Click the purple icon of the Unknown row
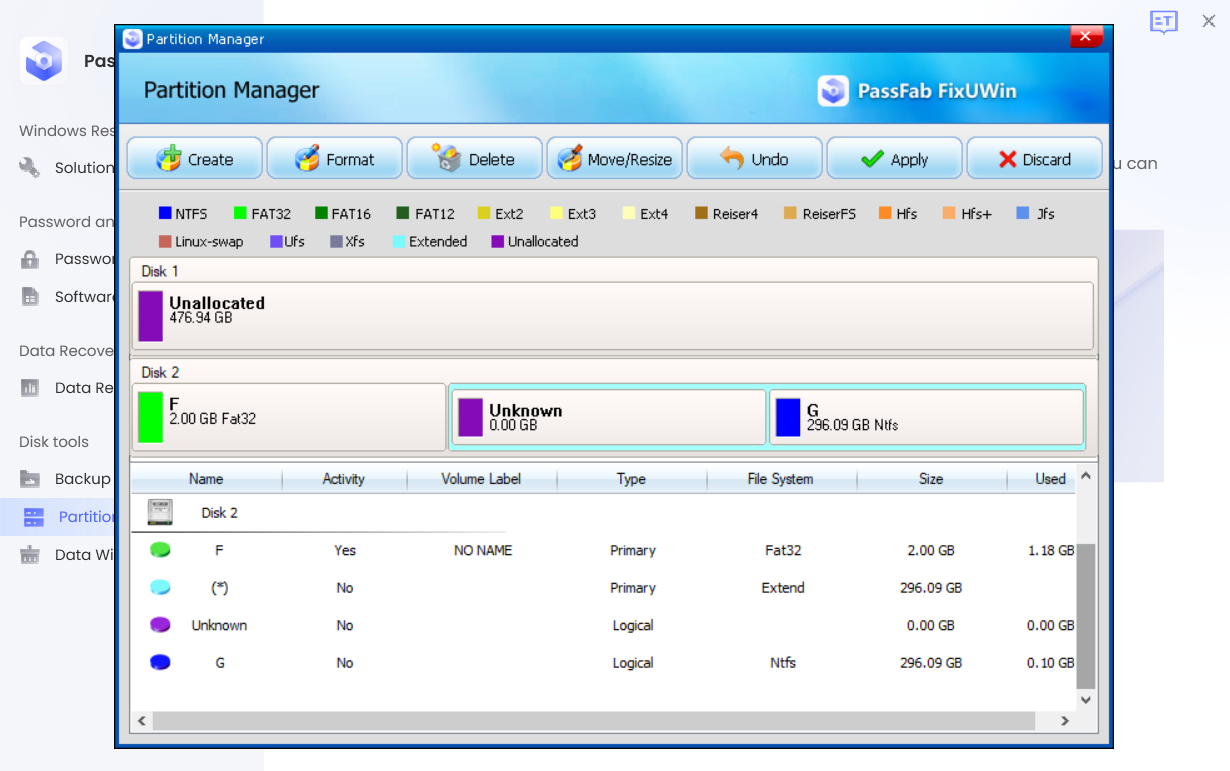This screenshot has width=1230, height=771. [x=160, y=625]
